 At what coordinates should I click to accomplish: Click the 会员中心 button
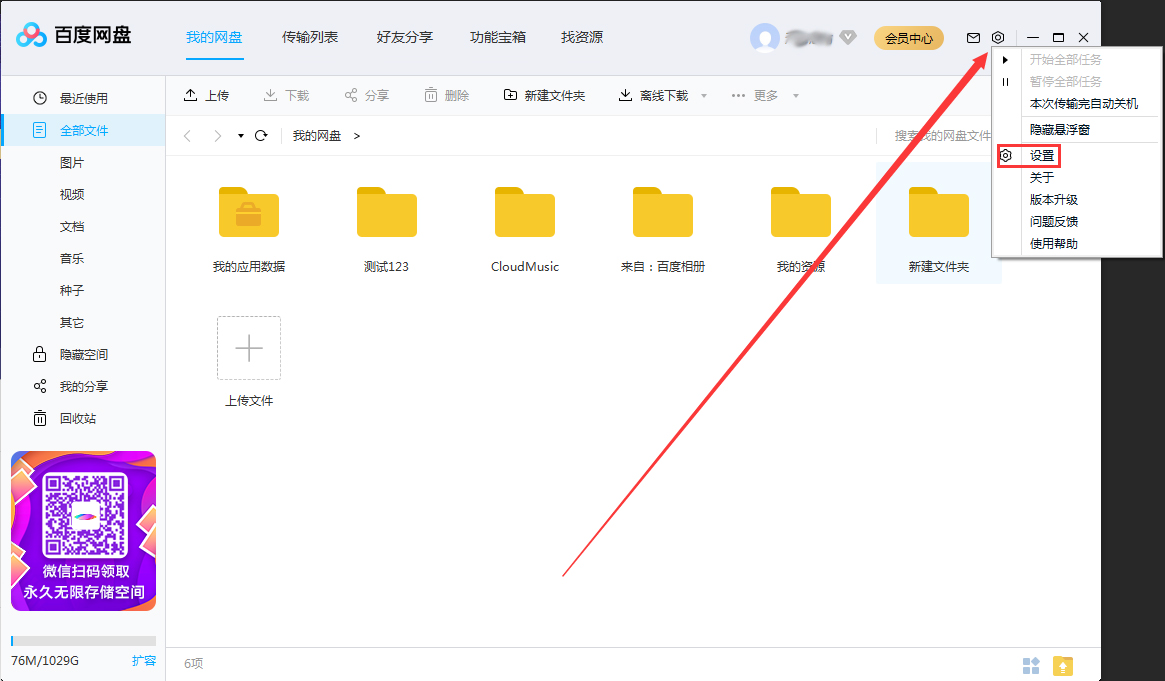(x=908, y=37)
